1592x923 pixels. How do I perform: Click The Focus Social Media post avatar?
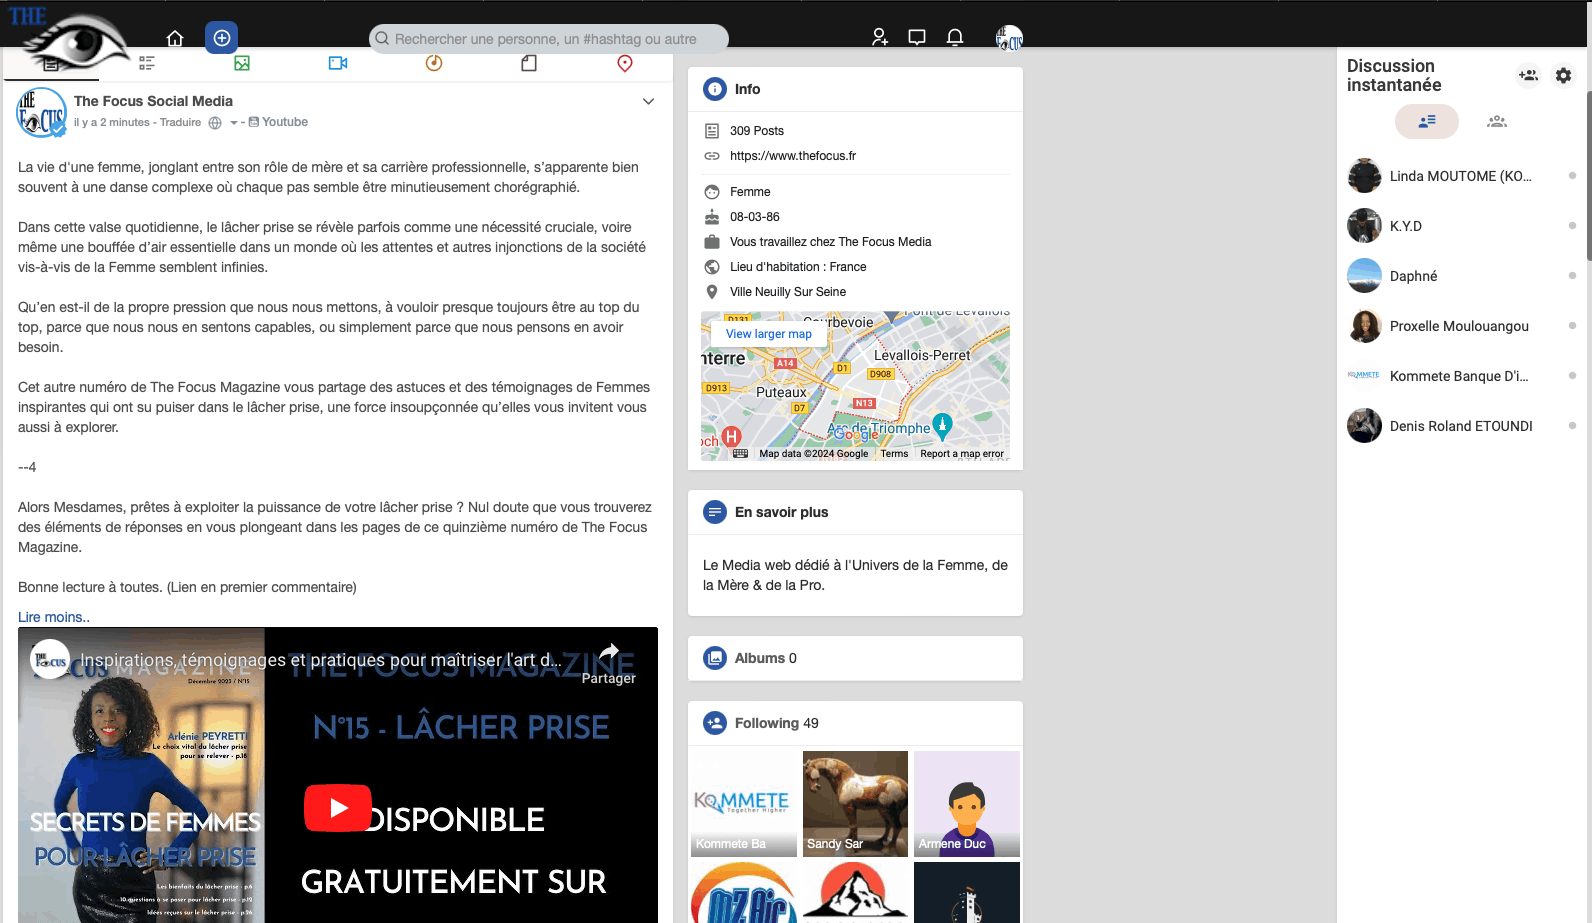coord(41,112)
